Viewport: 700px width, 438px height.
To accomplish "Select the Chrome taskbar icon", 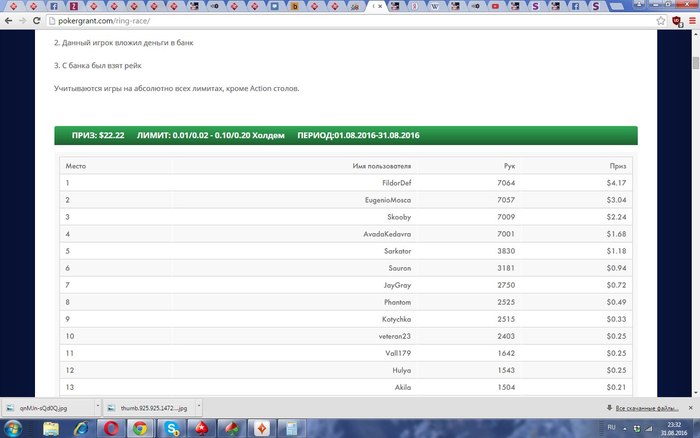I will click(x=140, y=429).
